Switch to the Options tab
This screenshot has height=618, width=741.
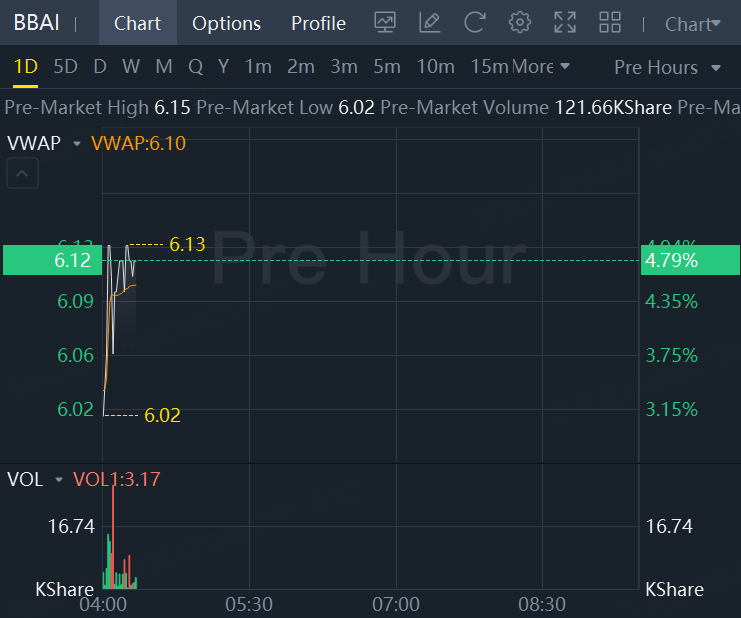tap(226, 23)
